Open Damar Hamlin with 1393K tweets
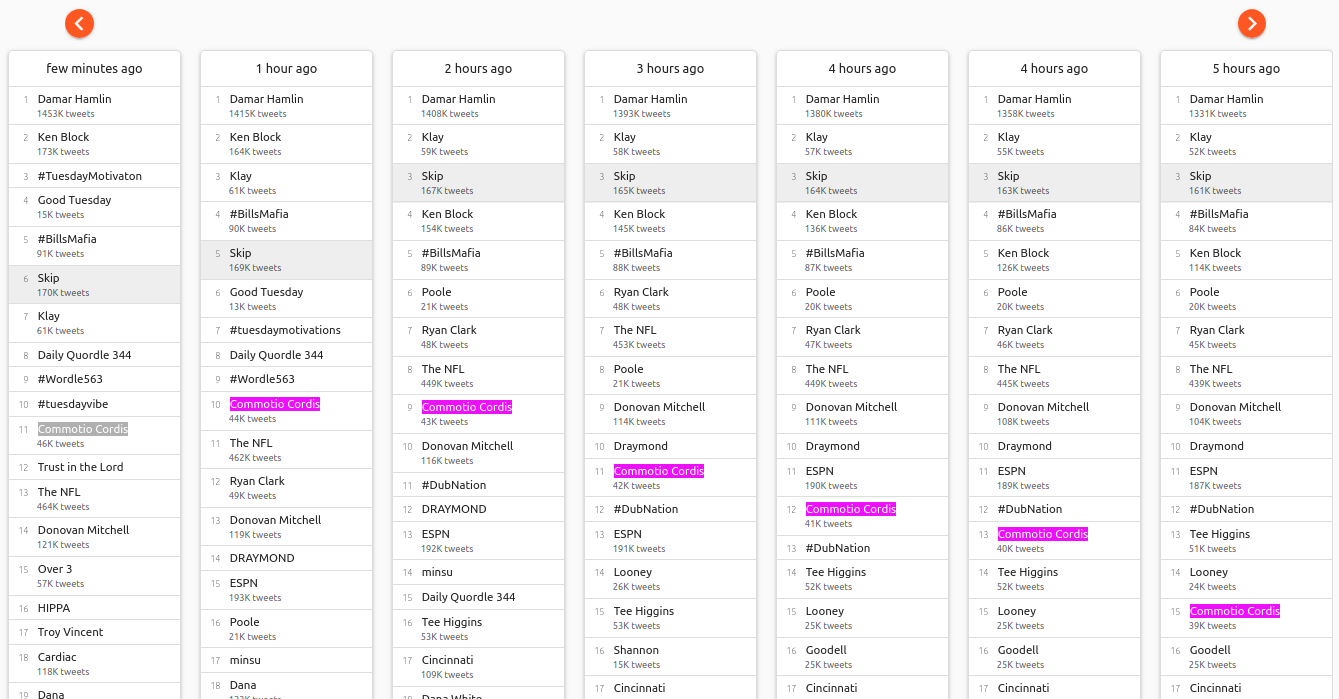Viewport: 1339px width, 699px height. [671, 106]
